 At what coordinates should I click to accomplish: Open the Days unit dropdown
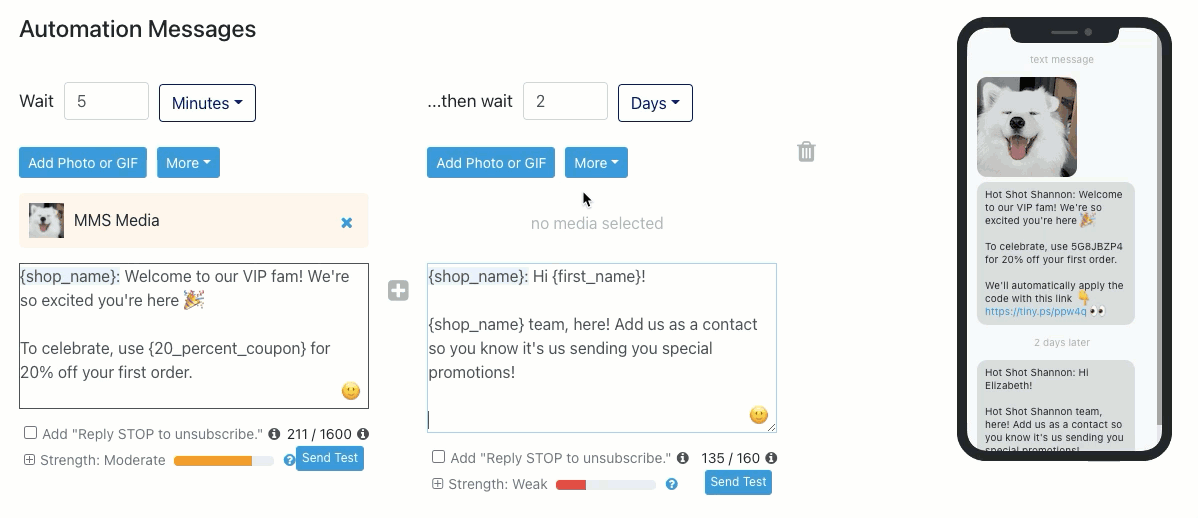click(655, 103)
